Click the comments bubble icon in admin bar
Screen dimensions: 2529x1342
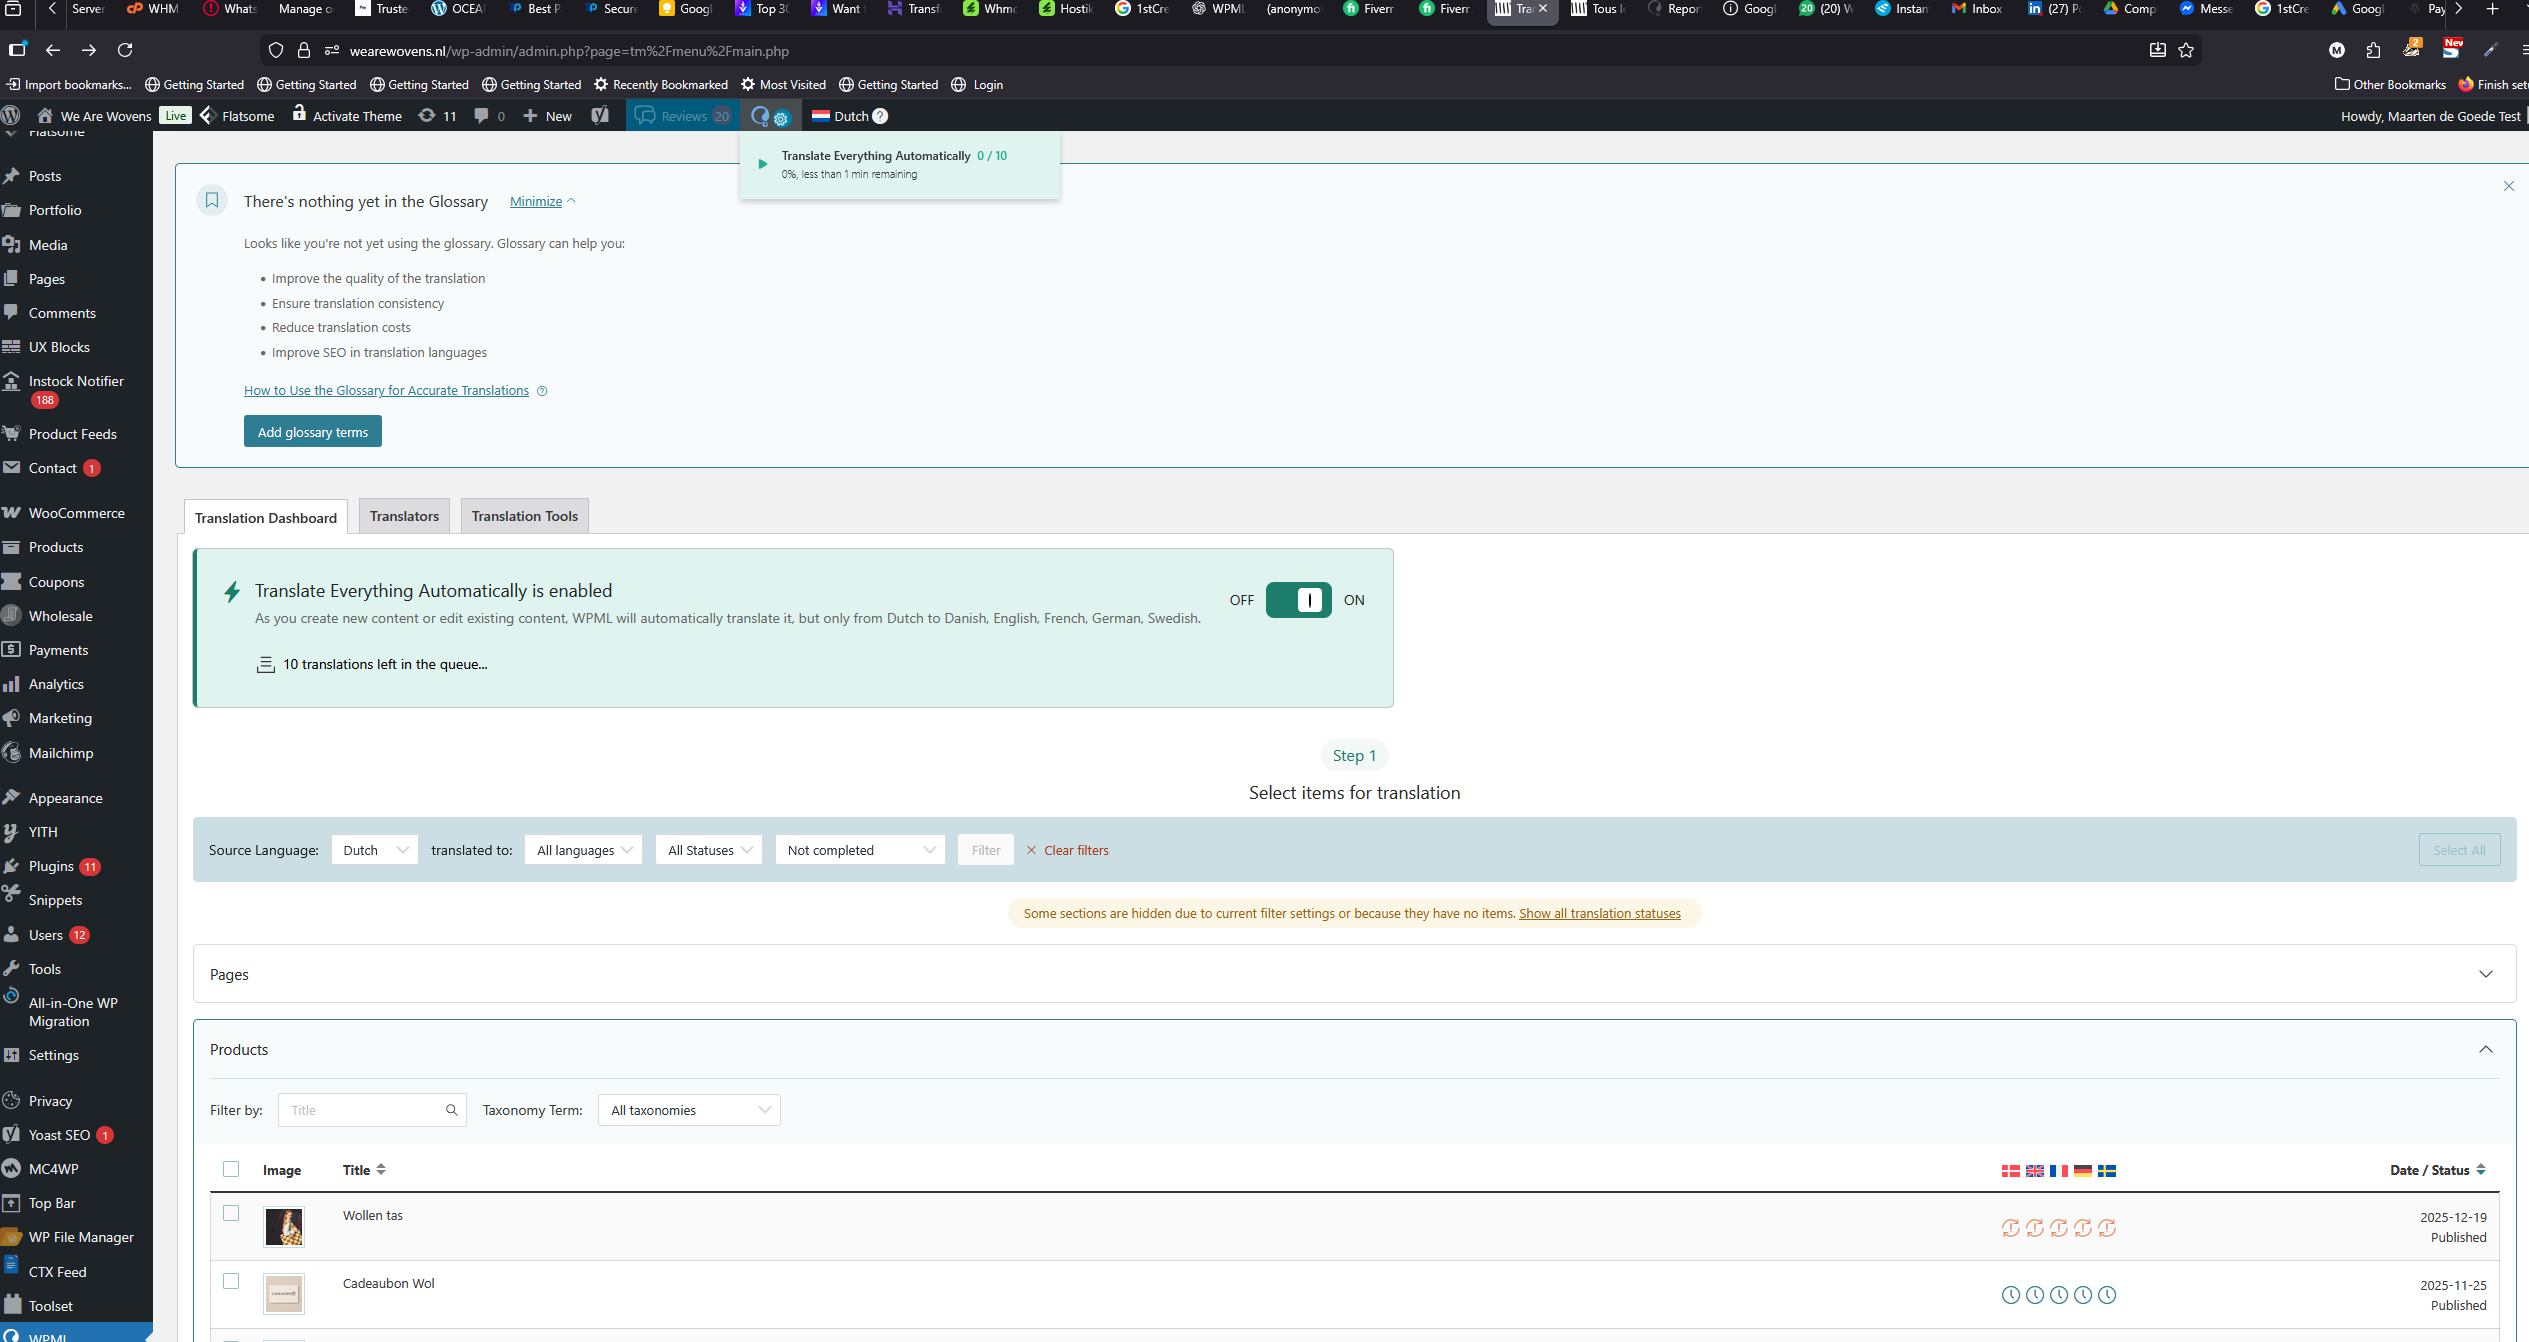482,116
